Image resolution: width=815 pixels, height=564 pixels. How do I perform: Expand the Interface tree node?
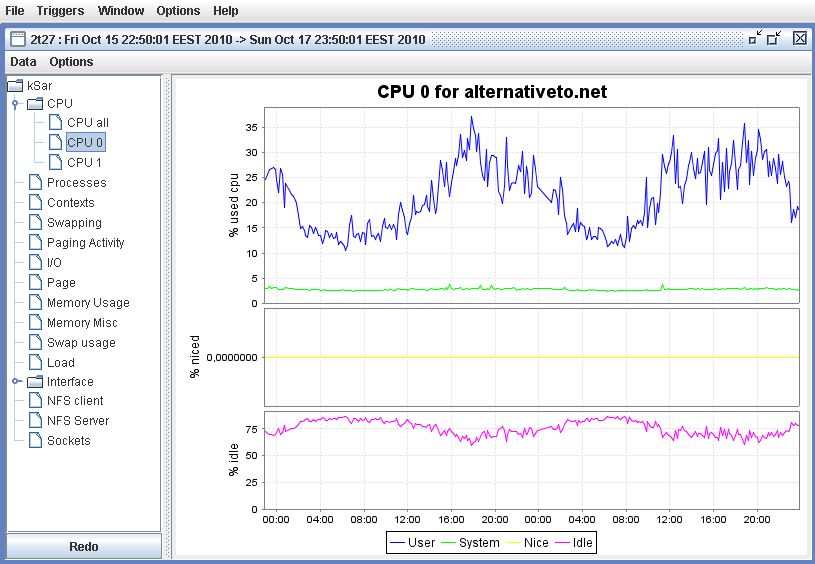pyautogui.click(x=16, y=382)
